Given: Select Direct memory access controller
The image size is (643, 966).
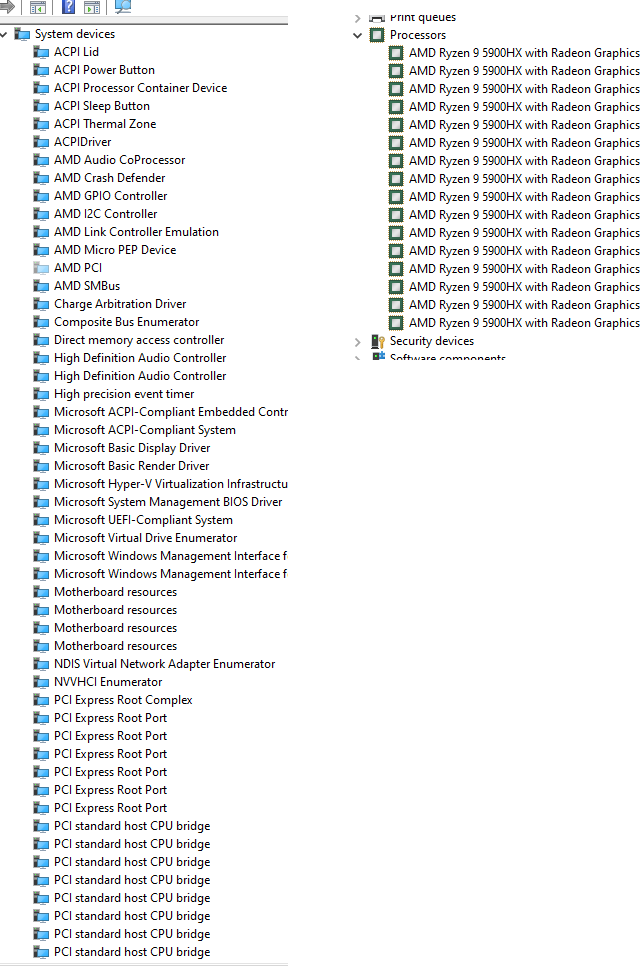Looking at the screenshot, I should [x=139, y=339].
